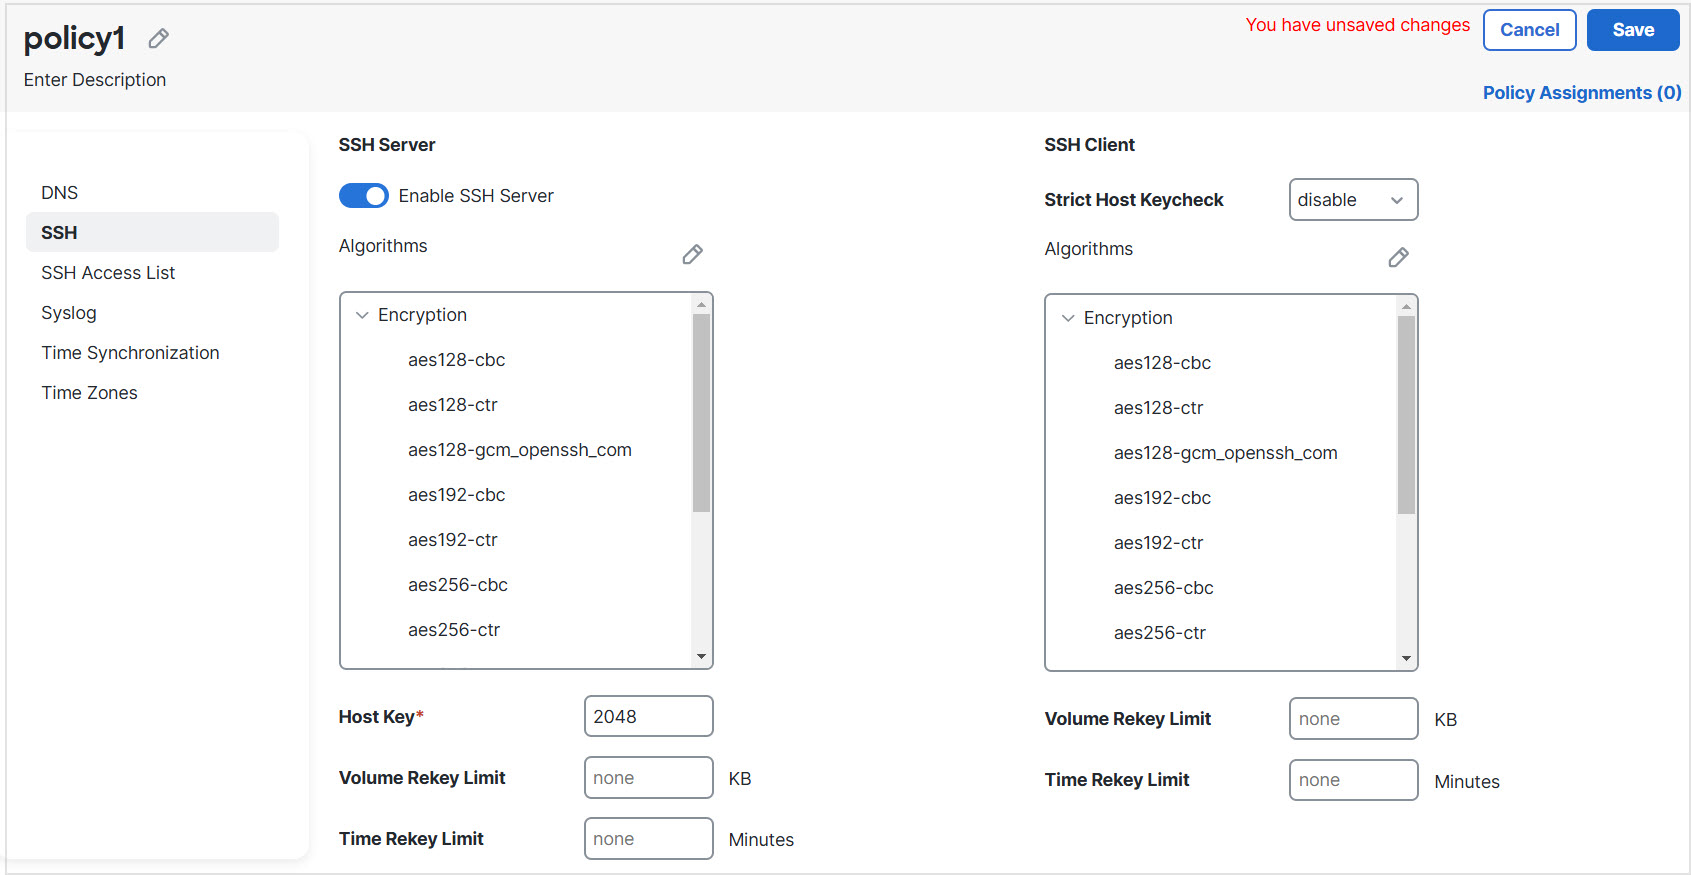Image resolution: width=1691 pixels, height=875 pixels.
Task: Go to SSH Access List section
Action: coord(108,273)
